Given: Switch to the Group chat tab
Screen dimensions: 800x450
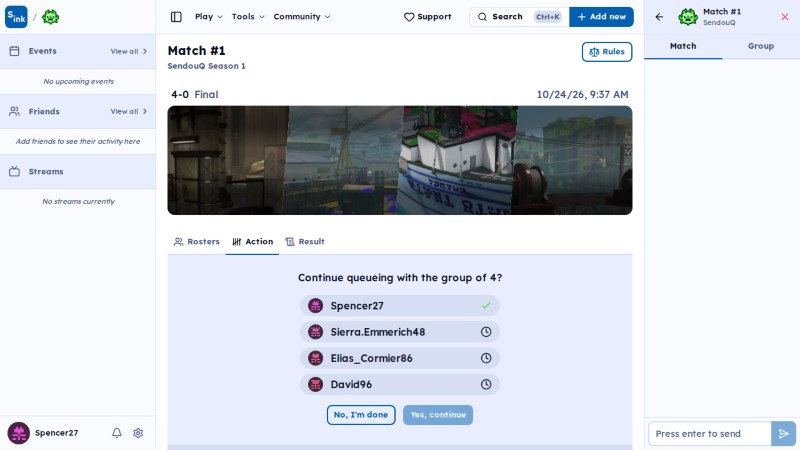Looking at the screenshot, I should point(761,46).
